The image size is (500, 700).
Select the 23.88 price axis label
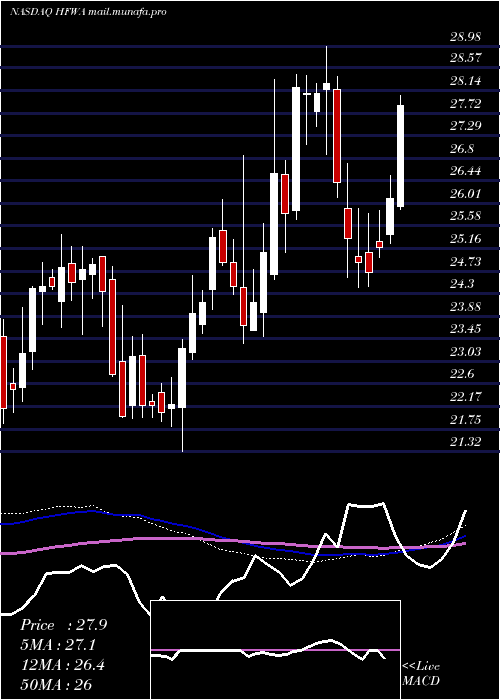click(x=466, y=307)
